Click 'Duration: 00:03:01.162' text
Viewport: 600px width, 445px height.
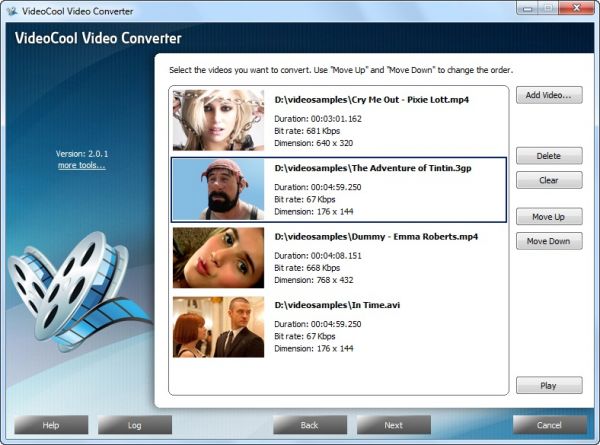click(x=318, y=119)
